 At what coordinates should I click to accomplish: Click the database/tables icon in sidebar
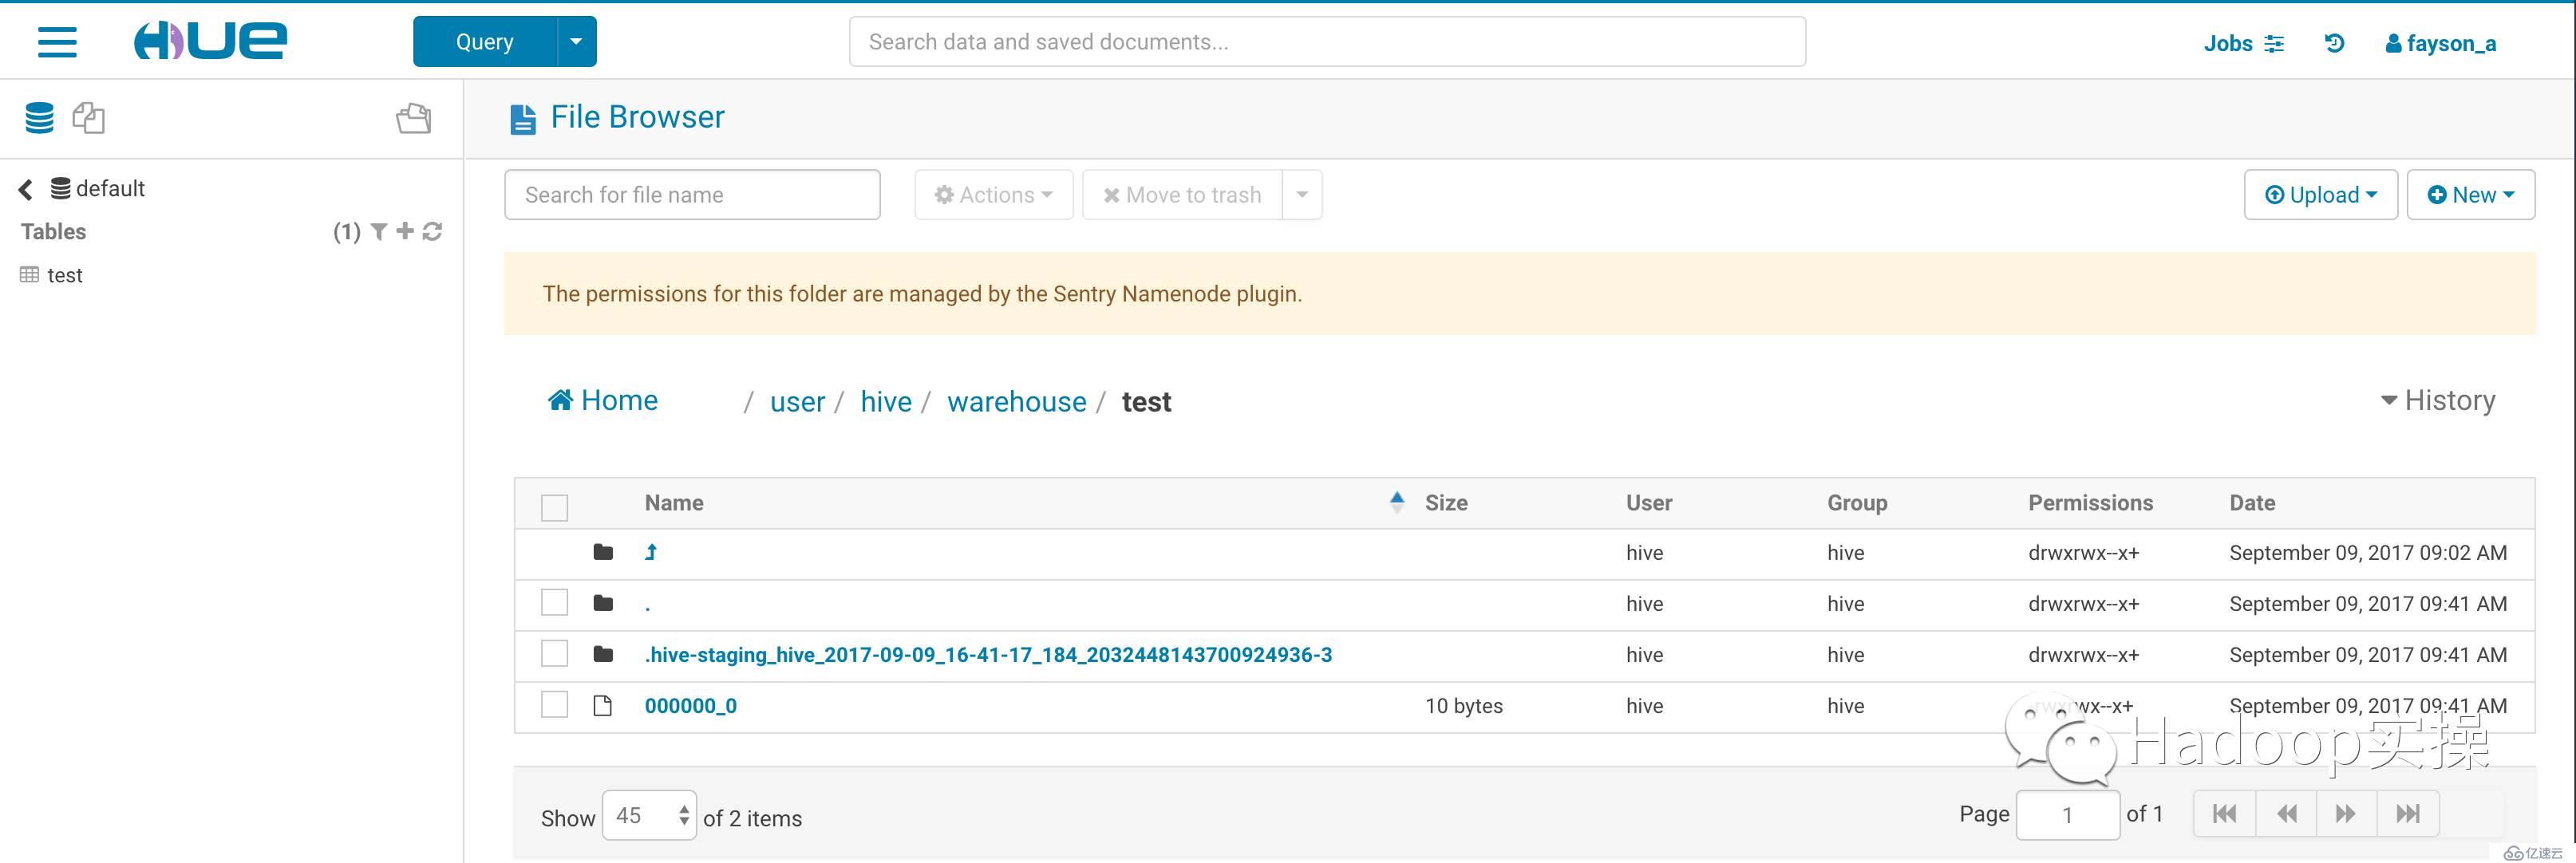36,118
